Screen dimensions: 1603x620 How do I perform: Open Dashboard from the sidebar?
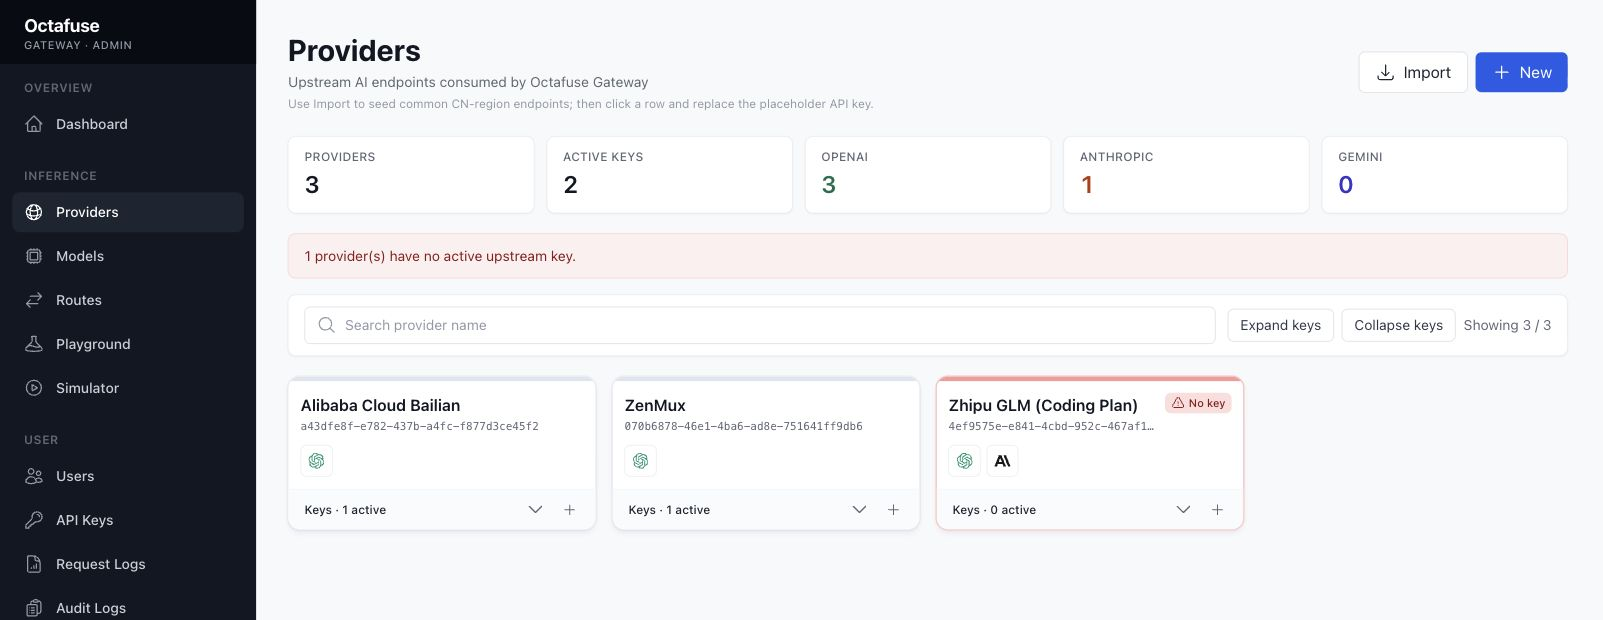(x=128, y=124)
